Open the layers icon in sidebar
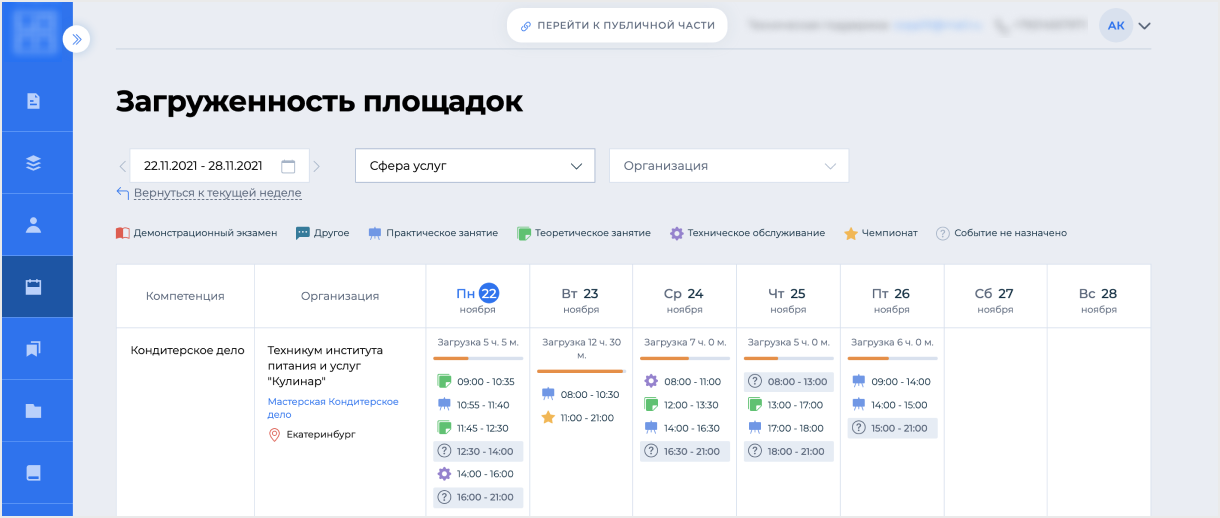 pyautogui.click(x=34, y=163)
